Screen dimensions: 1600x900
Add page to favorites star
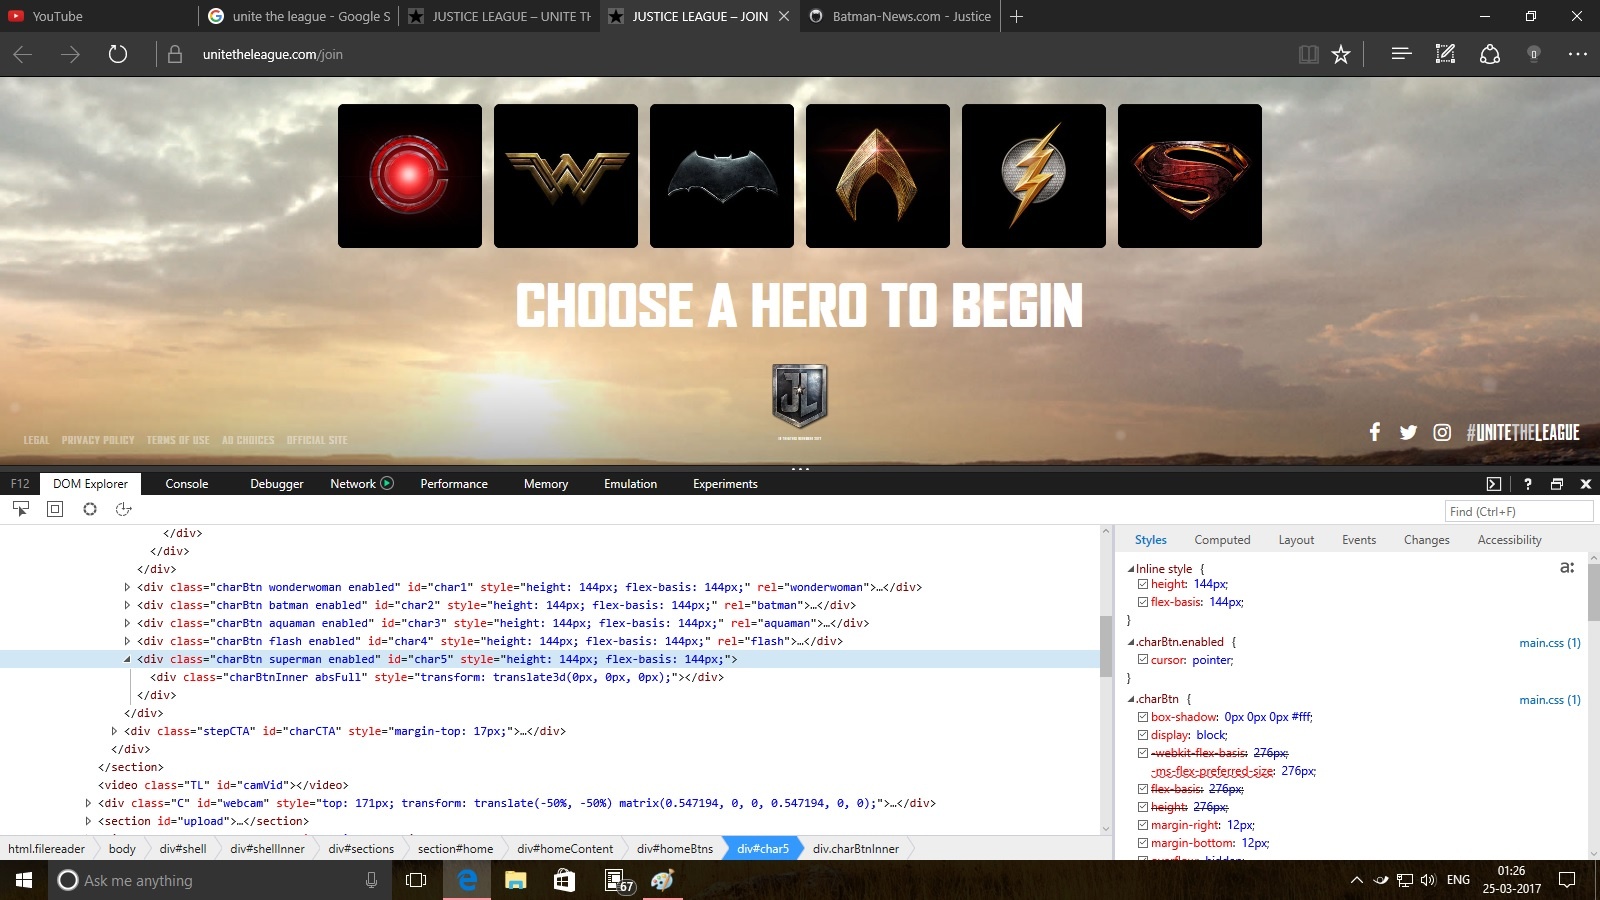tap(1341, 54)
